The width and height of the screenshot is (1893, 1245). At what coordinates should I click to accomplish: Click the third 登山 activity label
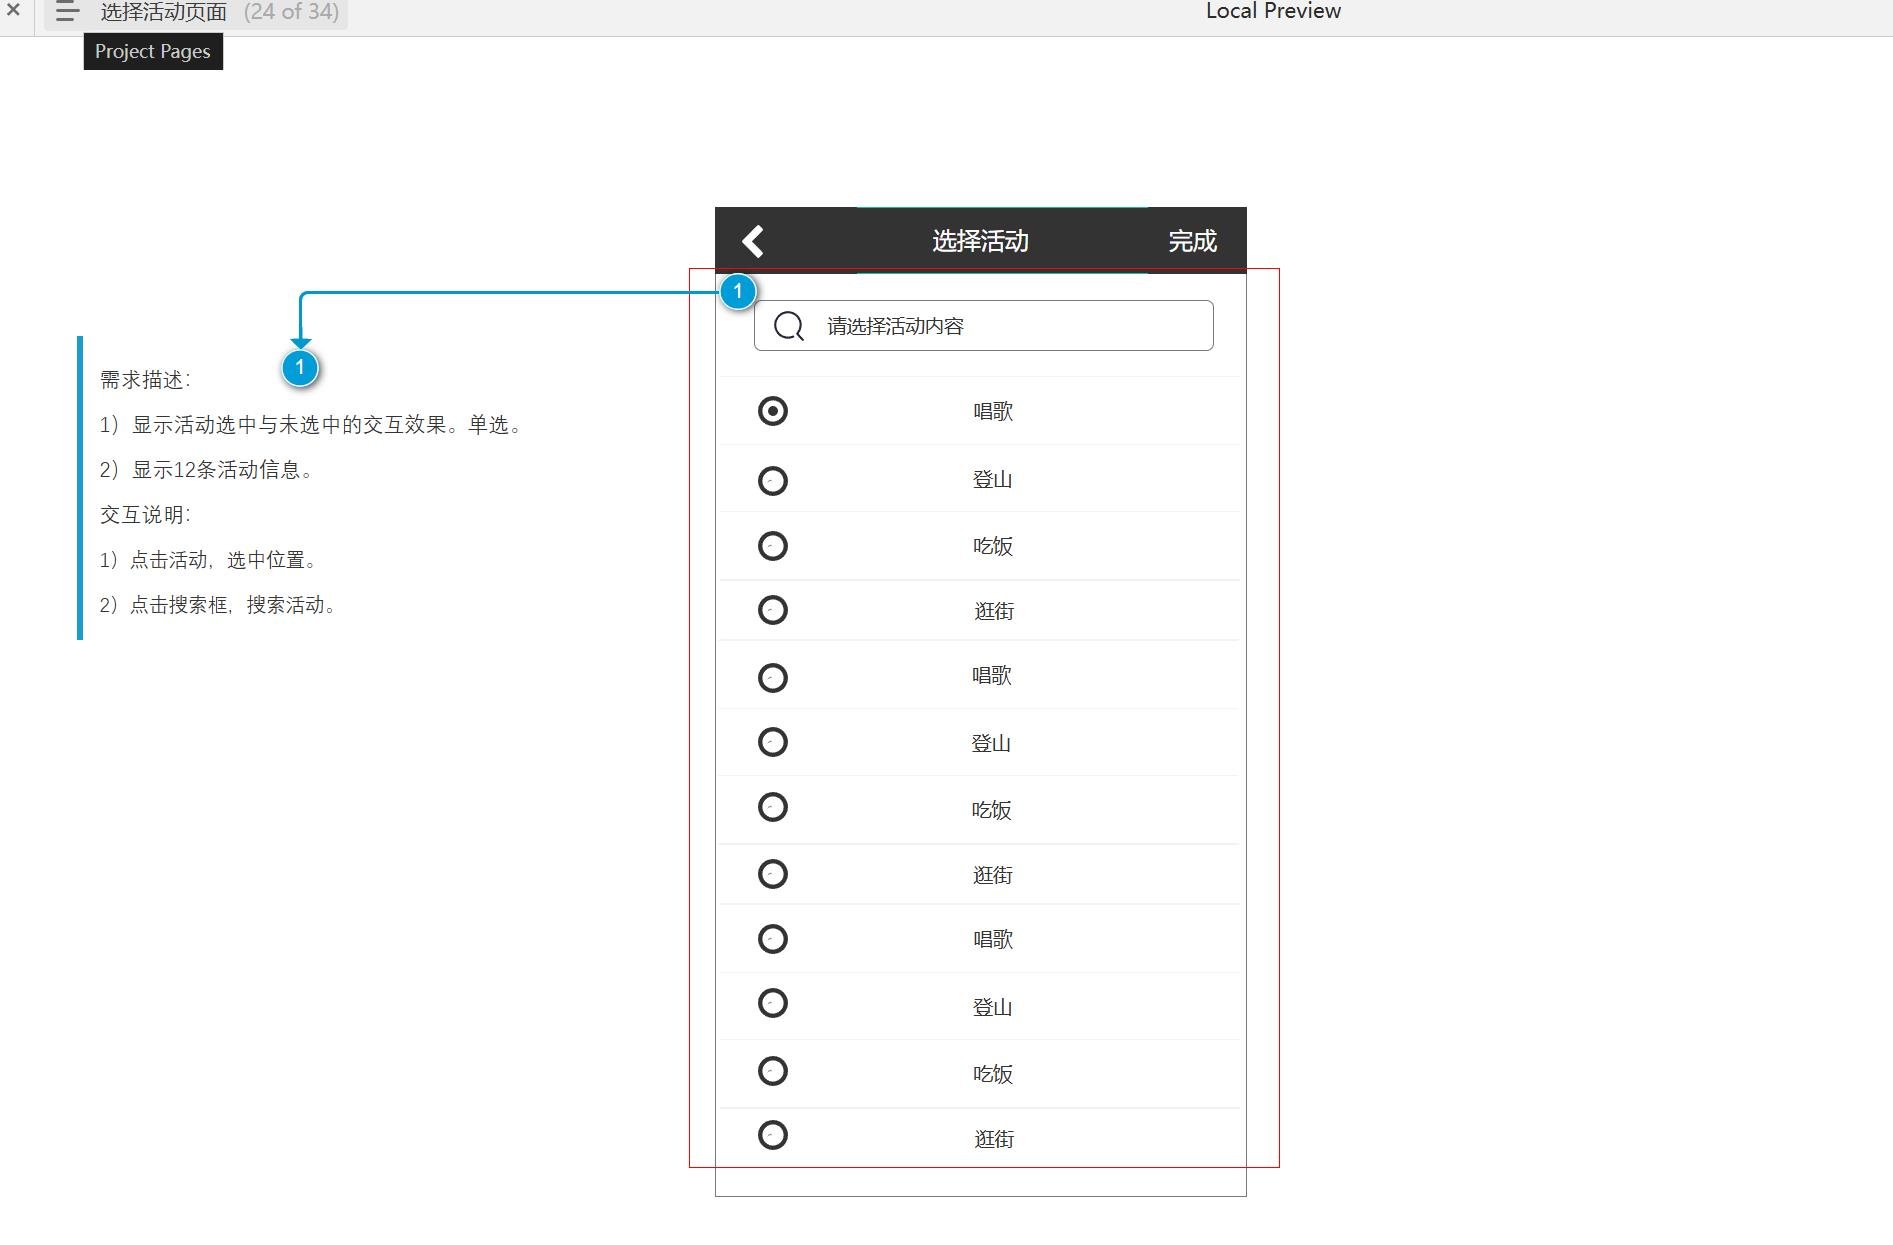pos(993,1007)
